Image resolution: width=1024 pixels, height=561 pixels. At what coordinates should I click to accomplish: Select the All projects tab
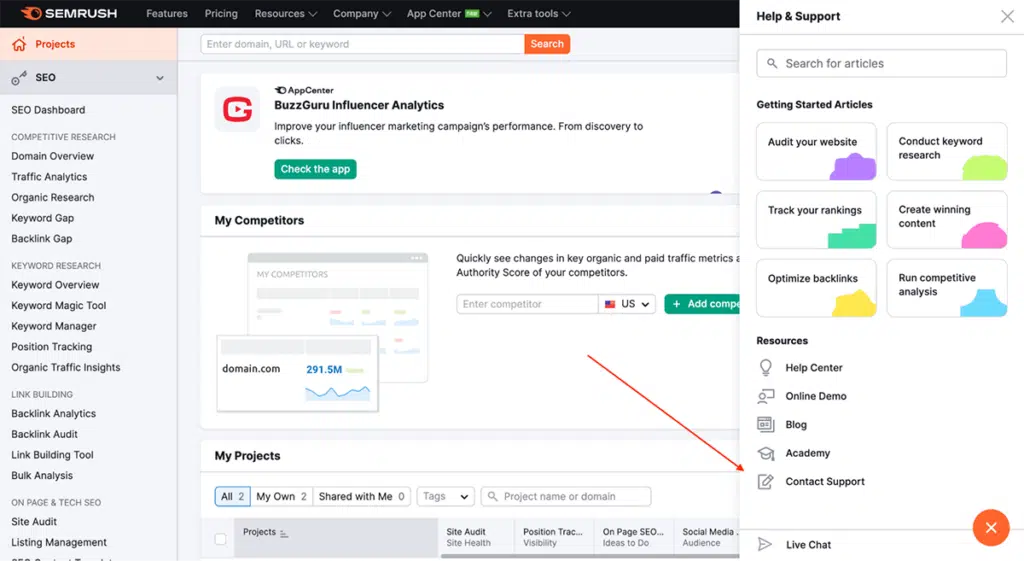pos(232,496)
